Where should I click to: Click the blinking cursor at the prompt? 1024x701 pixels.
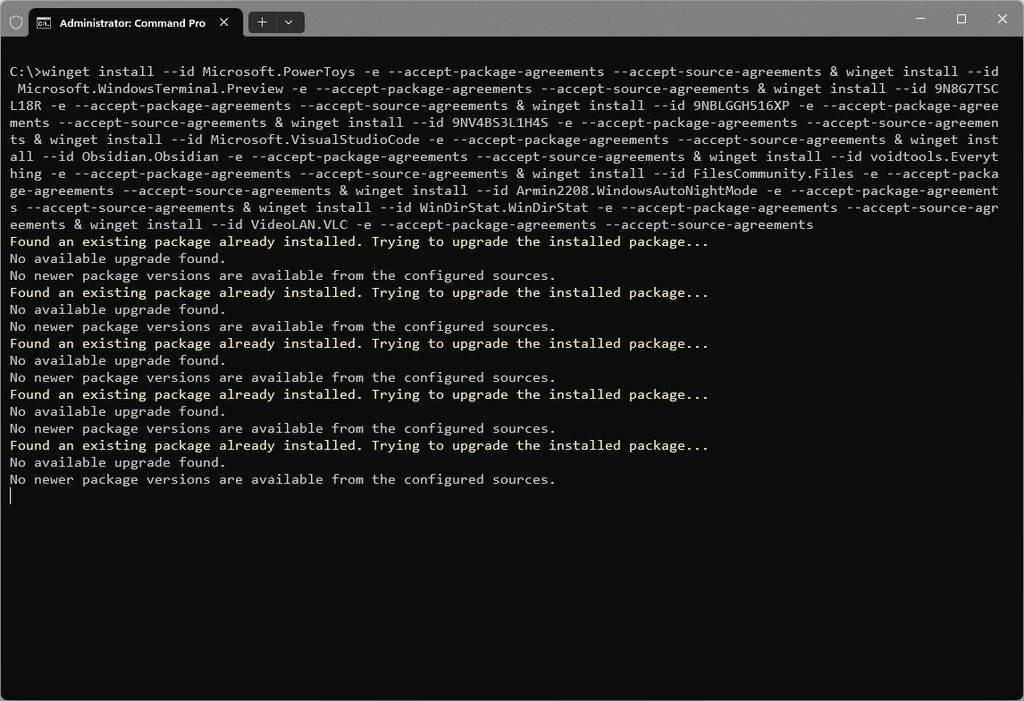coord(11,496)
